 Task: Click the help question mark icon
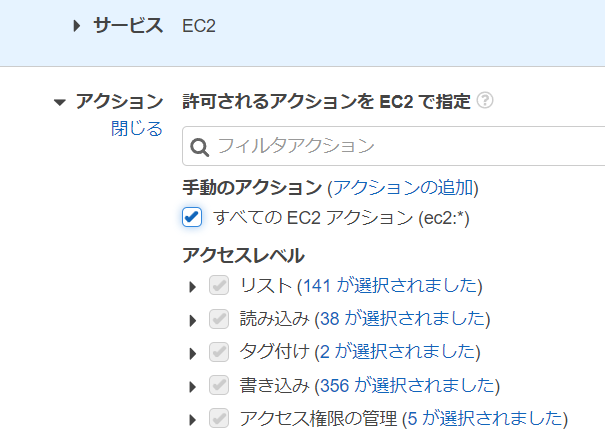485,101
